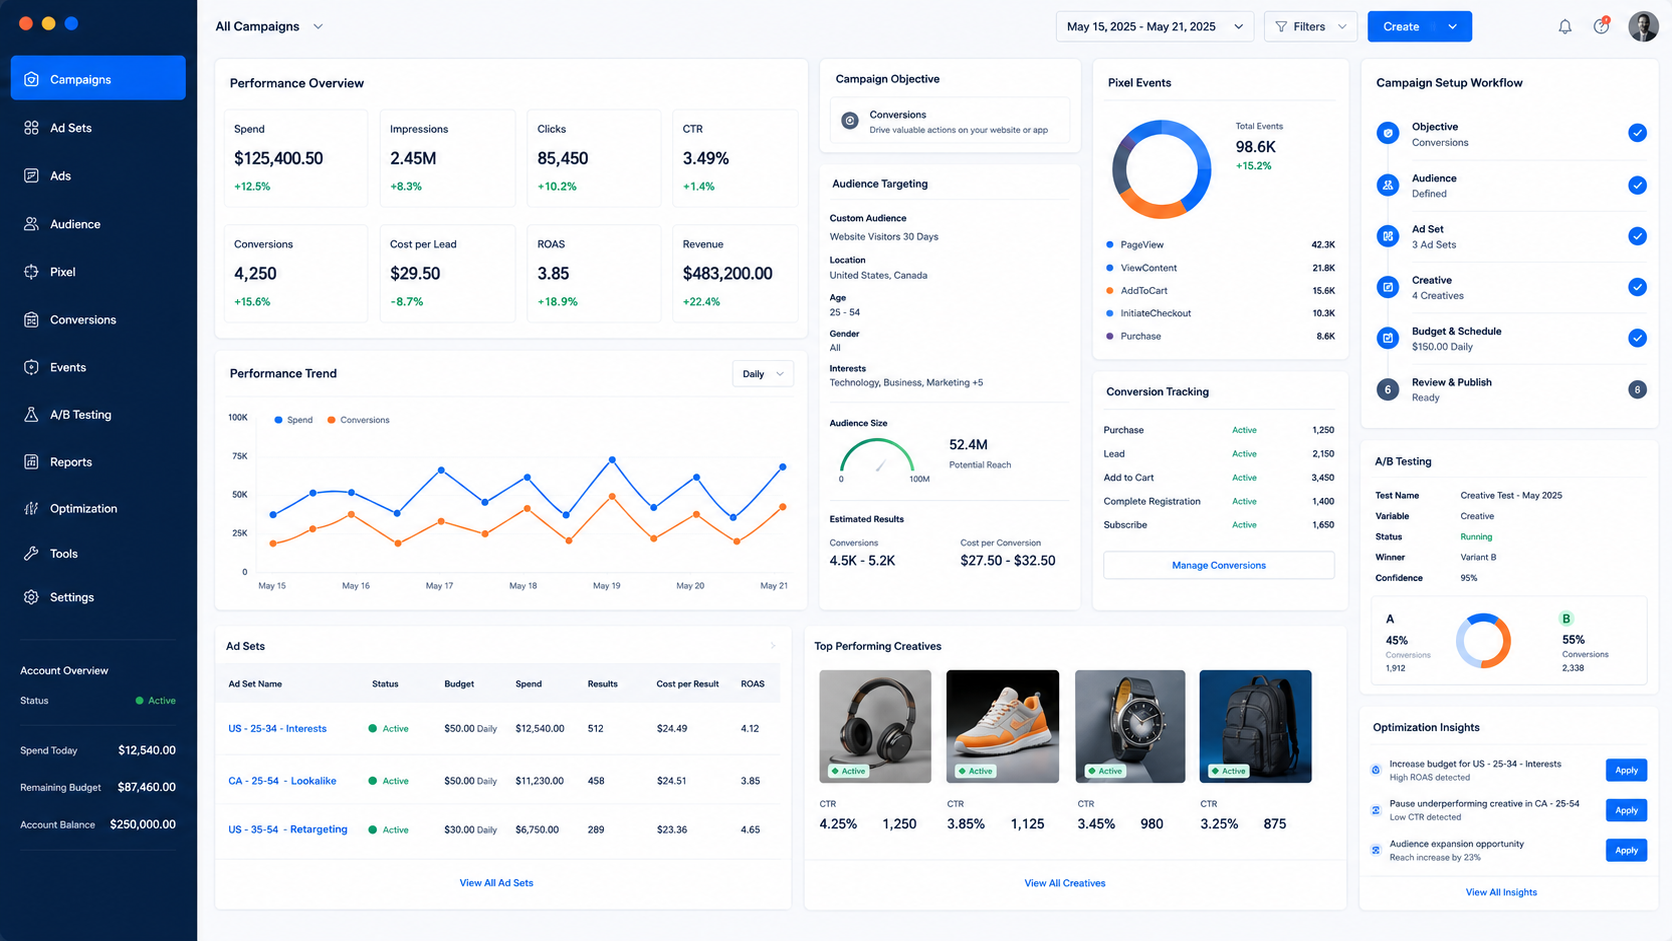Expand the Ad Sets panel chevron
The height and width of the screenshot is (941, 1672).
773,646
